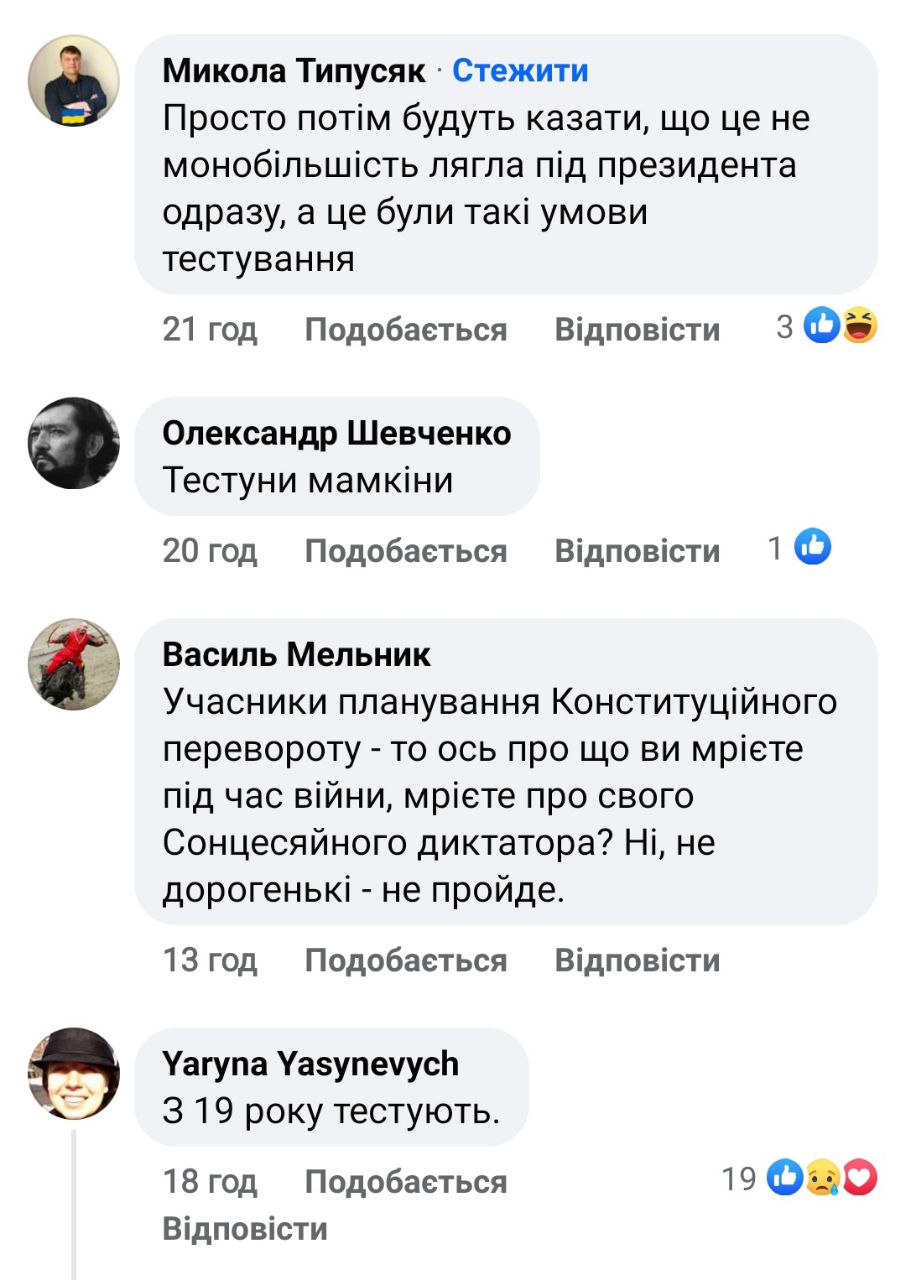Image resolution: width=906 pixels, height=1280 pixels.
Task: View laughing reaction on Типусяк's comment
Action: coord(859,326)
